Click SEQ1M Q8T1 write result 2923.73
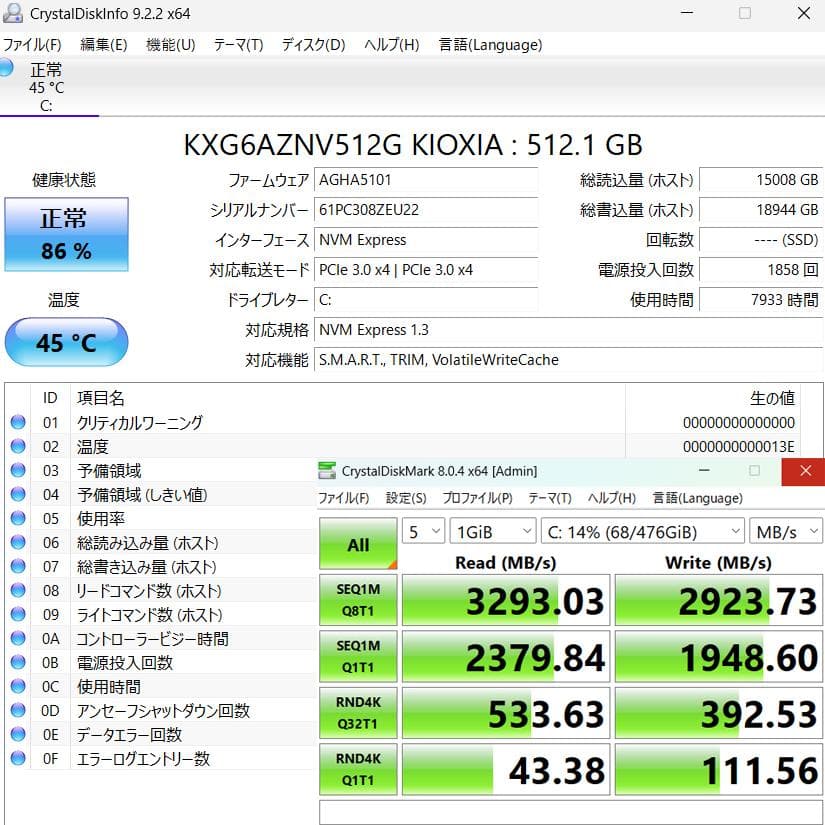Screen dimensions: 825x825 point(718,600)
